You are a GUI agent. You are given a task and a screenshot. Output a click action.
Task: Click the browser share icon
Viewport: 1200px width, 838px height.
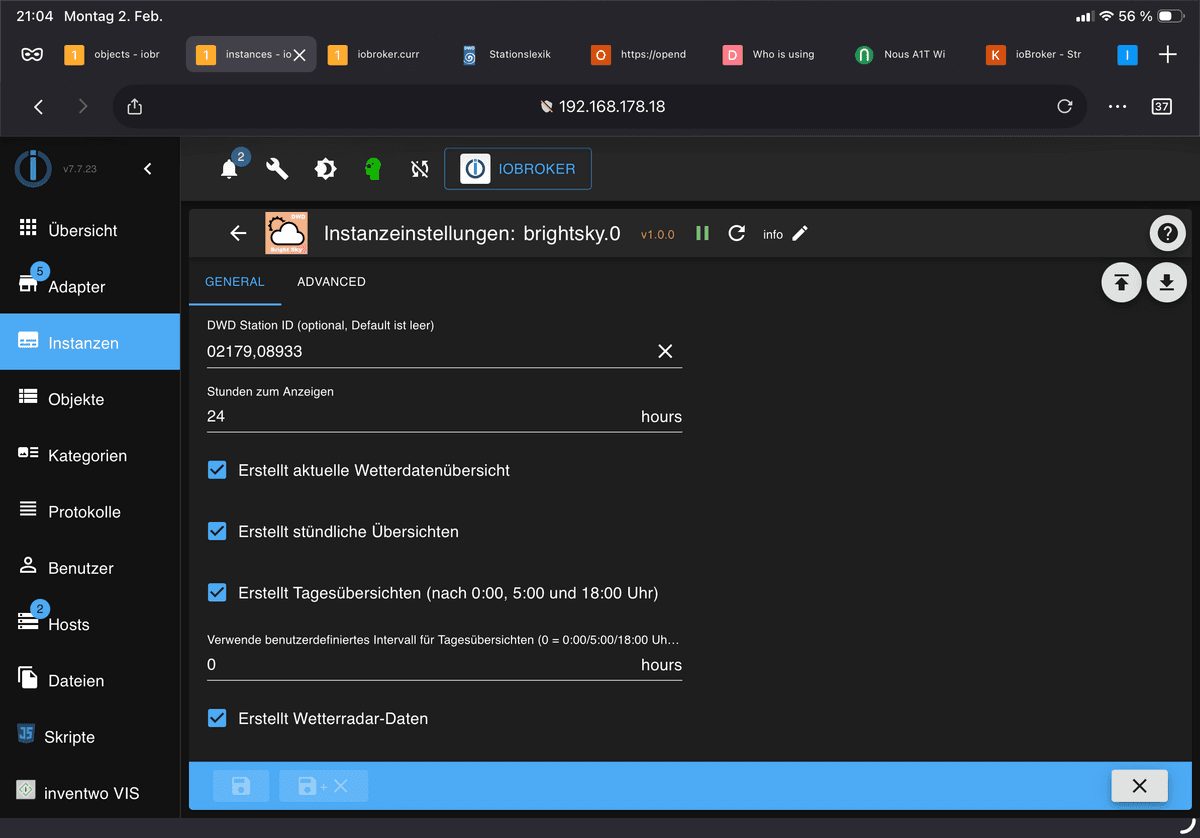[x=135, y=106]
